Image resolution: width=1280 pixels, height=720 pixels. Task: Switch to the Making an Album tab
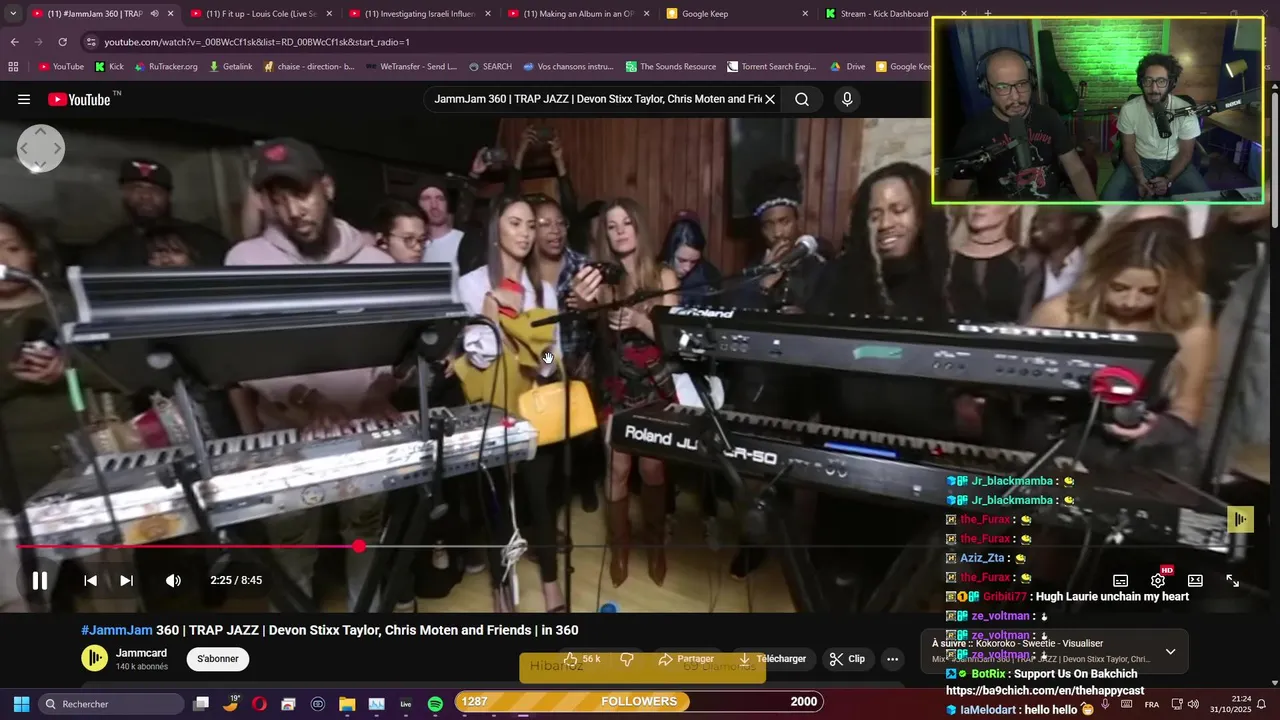pyautogui.click(x=578, y=14)
